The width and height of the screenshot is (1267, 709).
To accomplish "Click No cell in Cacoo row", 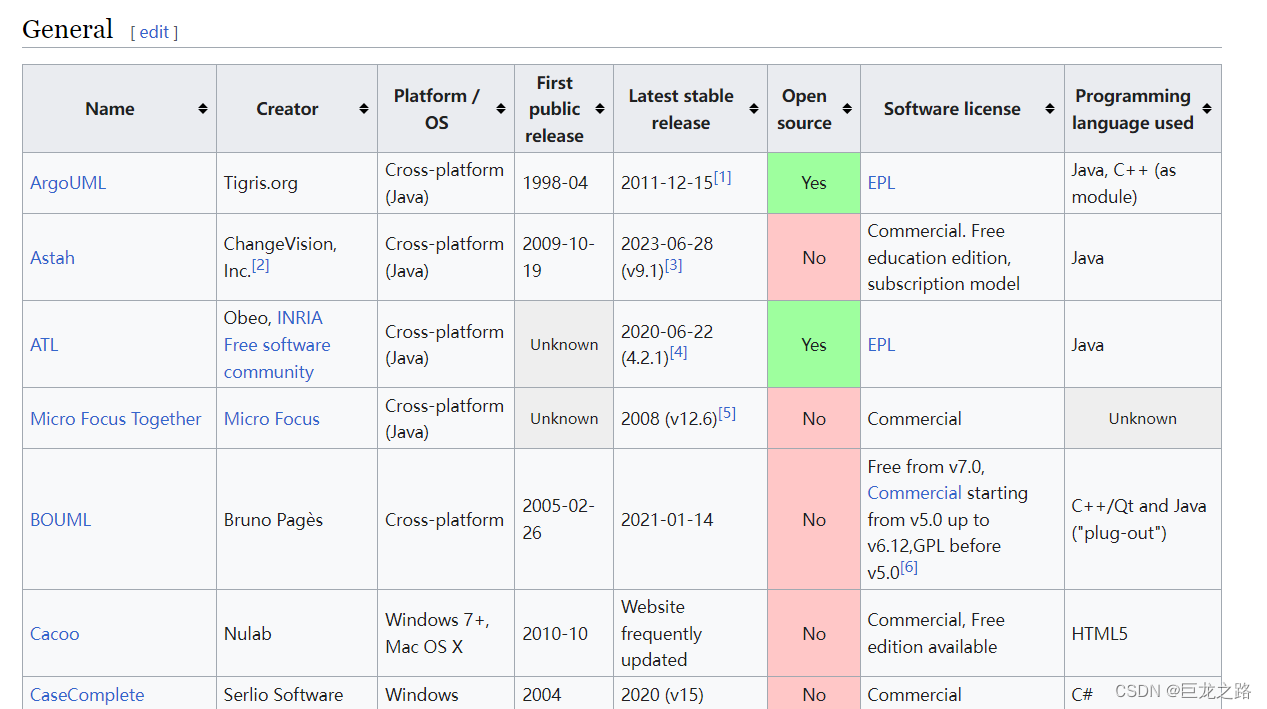I will 814,634.
